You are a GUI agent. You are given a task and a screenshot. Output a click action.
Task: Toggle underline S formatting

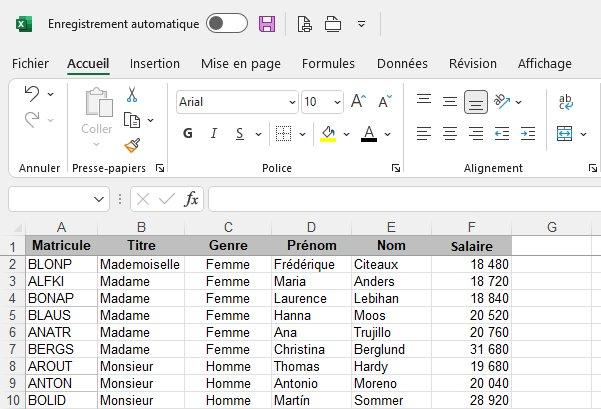click(240, 133)
